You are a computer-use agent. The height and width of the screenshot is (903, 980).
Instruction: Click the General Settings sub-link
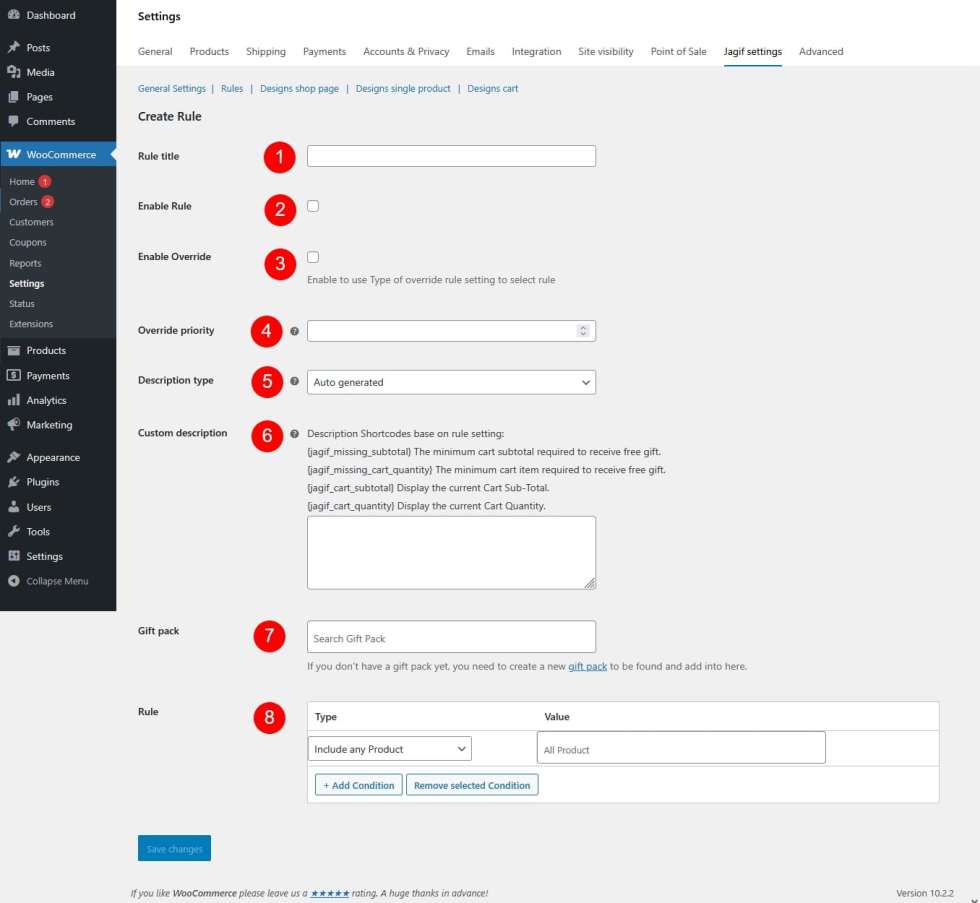pos(172,89)
